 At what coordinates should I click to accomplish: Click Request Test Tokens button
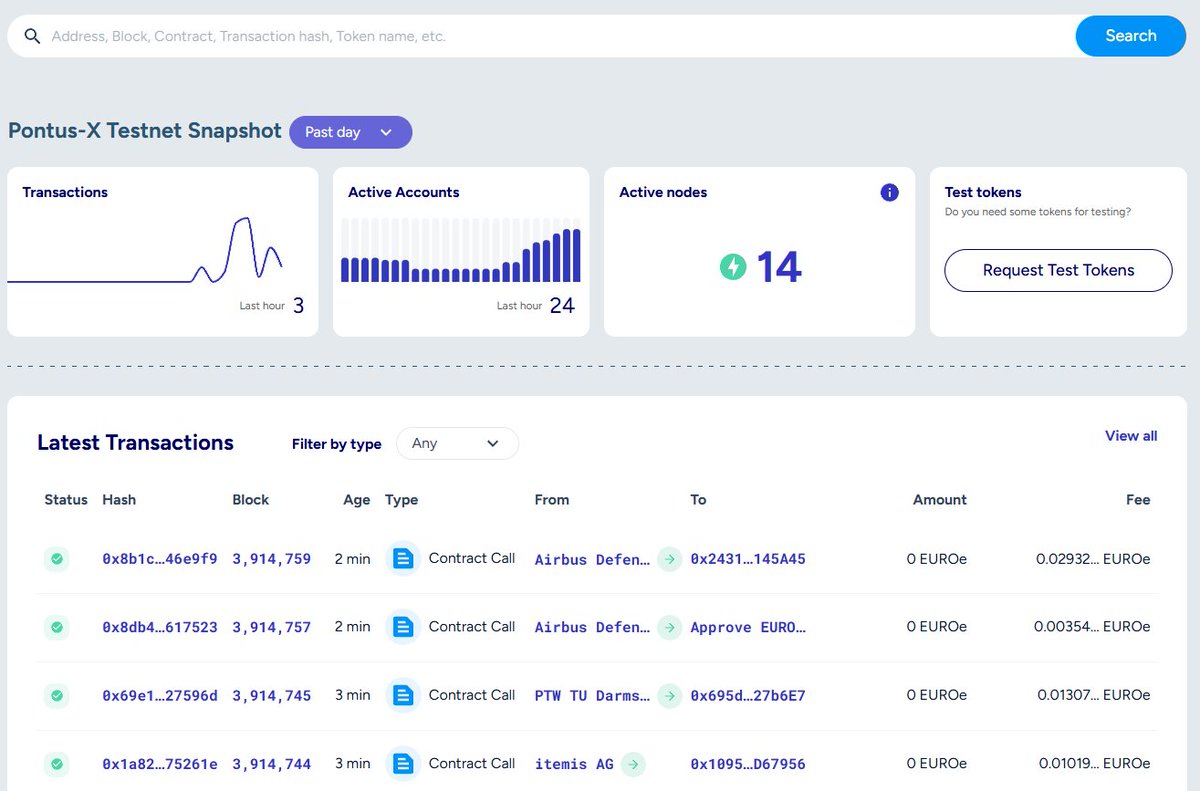(1058, 270)
